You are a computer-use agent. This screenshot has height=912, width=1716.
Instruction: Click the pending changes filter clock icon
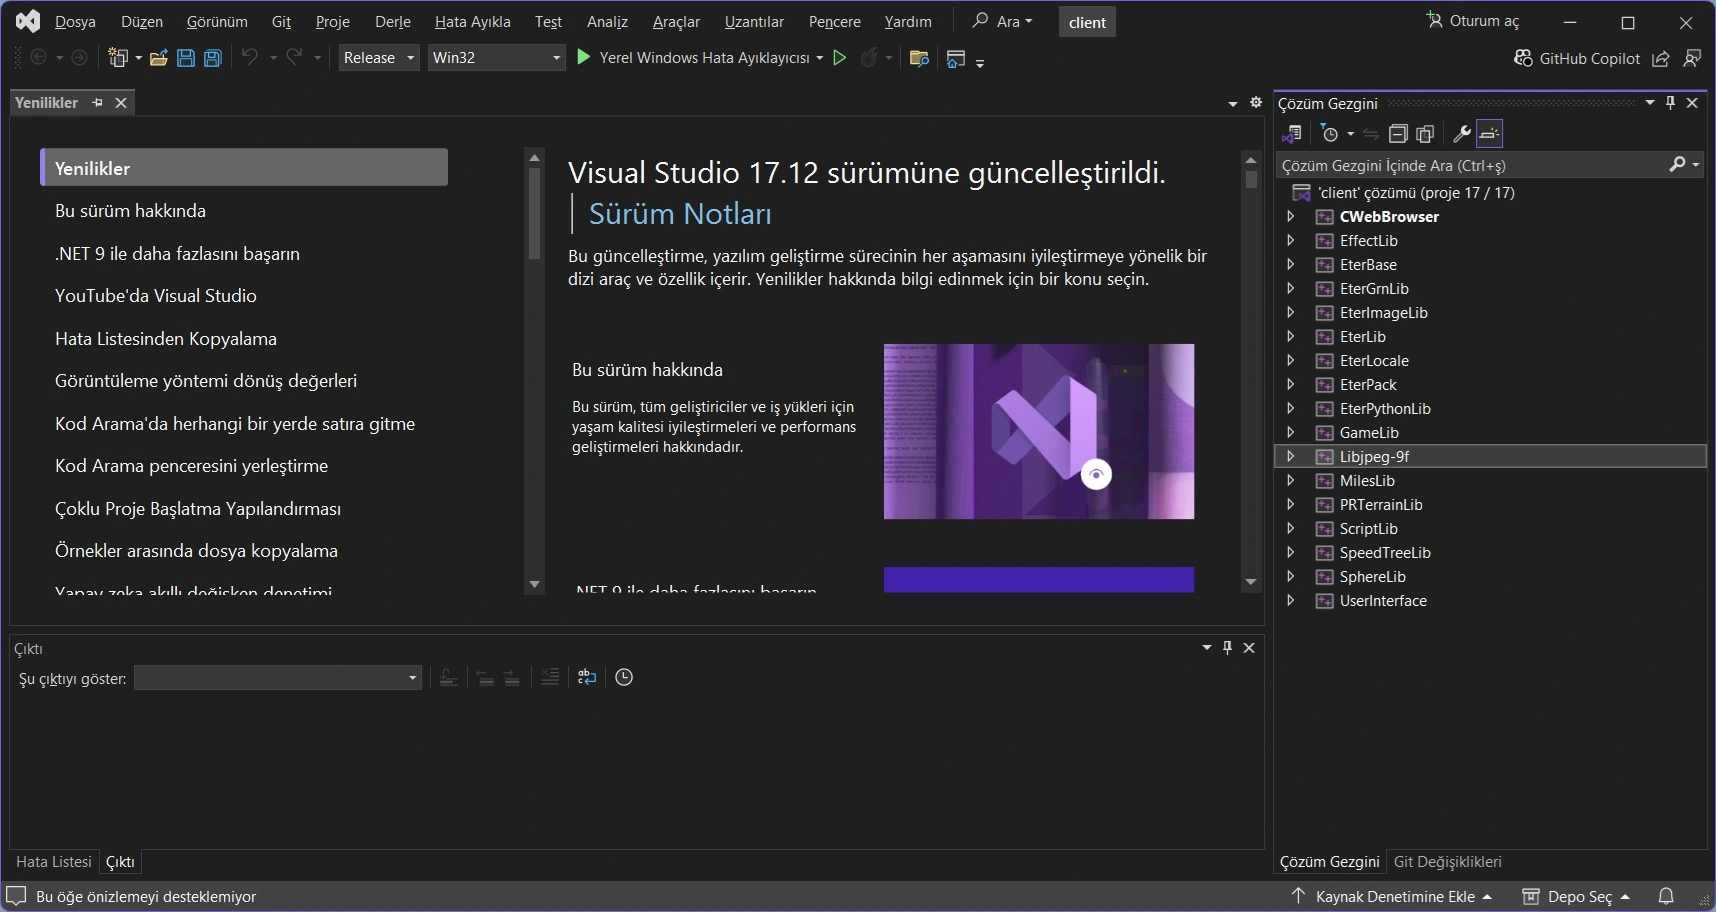pyautogui.click(x=1329, y=133)
